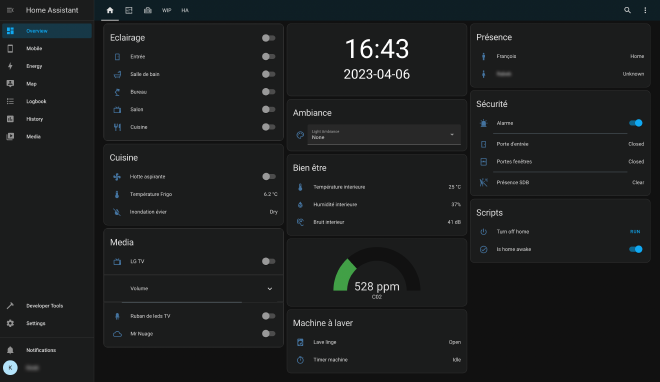
Task: Open François presence details
Action: (560, 56)
